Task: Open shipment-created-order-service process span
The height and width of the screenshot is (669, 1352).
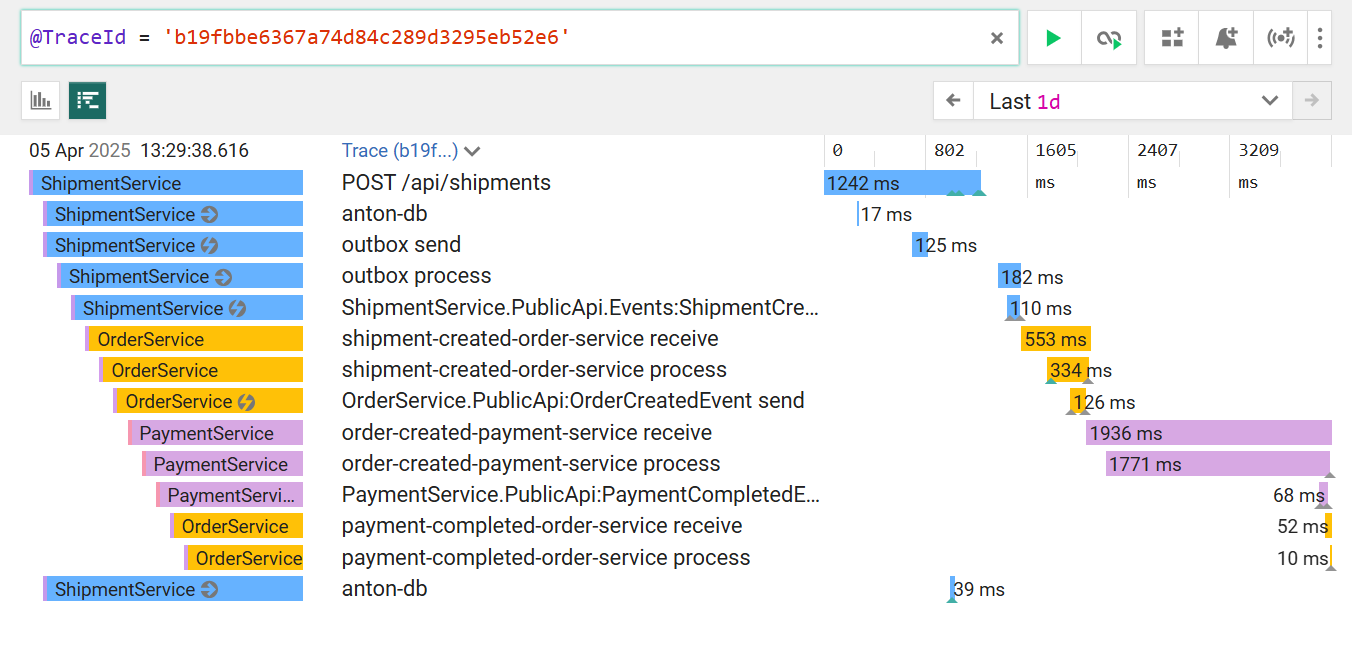Action: (534, 370)
